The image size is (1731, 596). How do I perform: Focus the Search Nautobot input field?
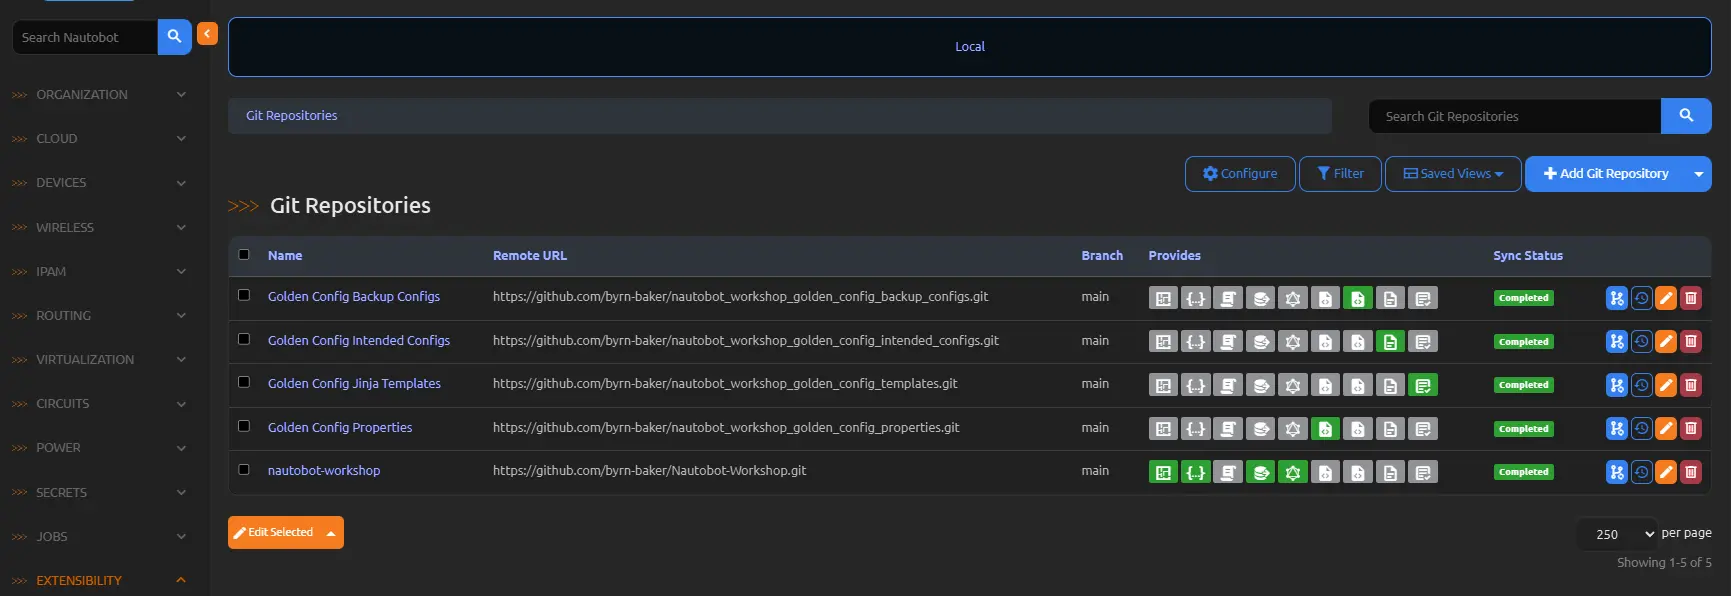coord(85,37)
